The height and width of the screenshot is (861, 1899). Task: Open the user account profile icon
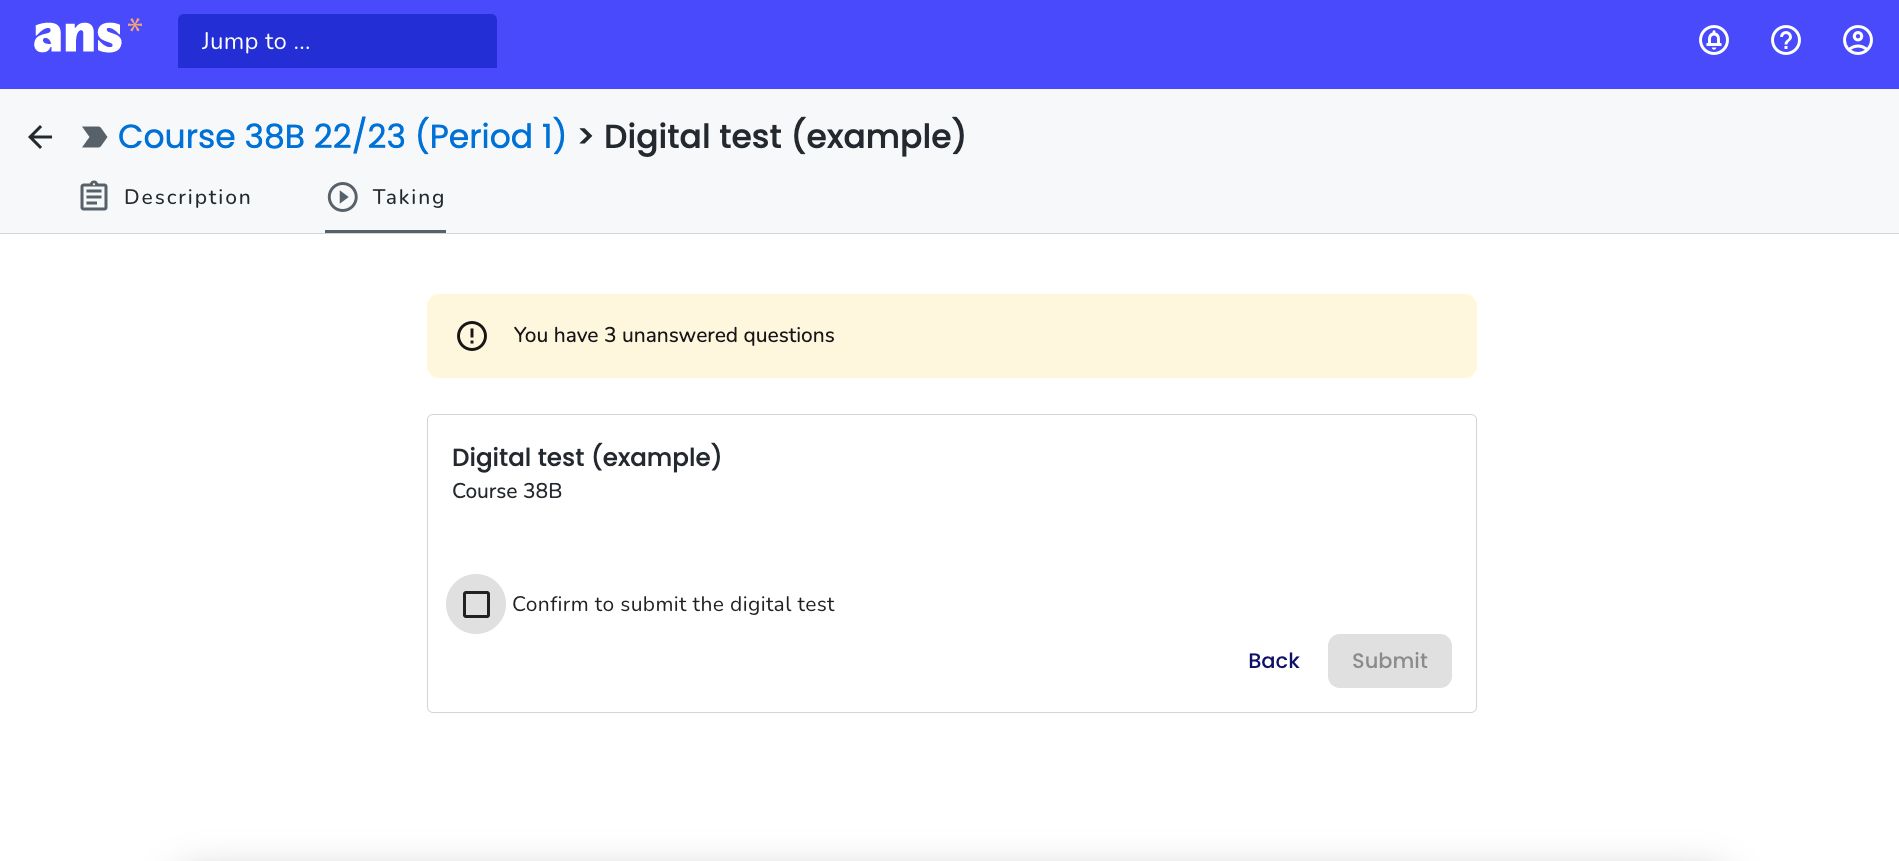[x=1858, y=40]
